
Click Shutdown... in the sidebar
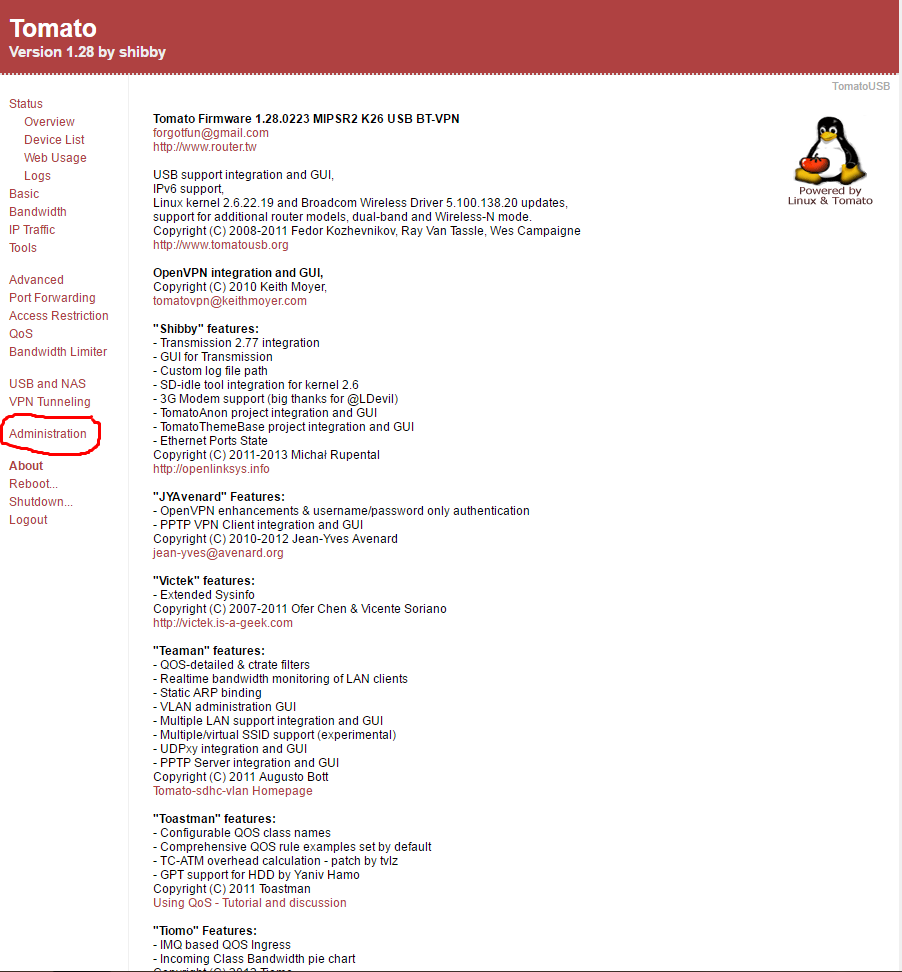tap(40, 501)
